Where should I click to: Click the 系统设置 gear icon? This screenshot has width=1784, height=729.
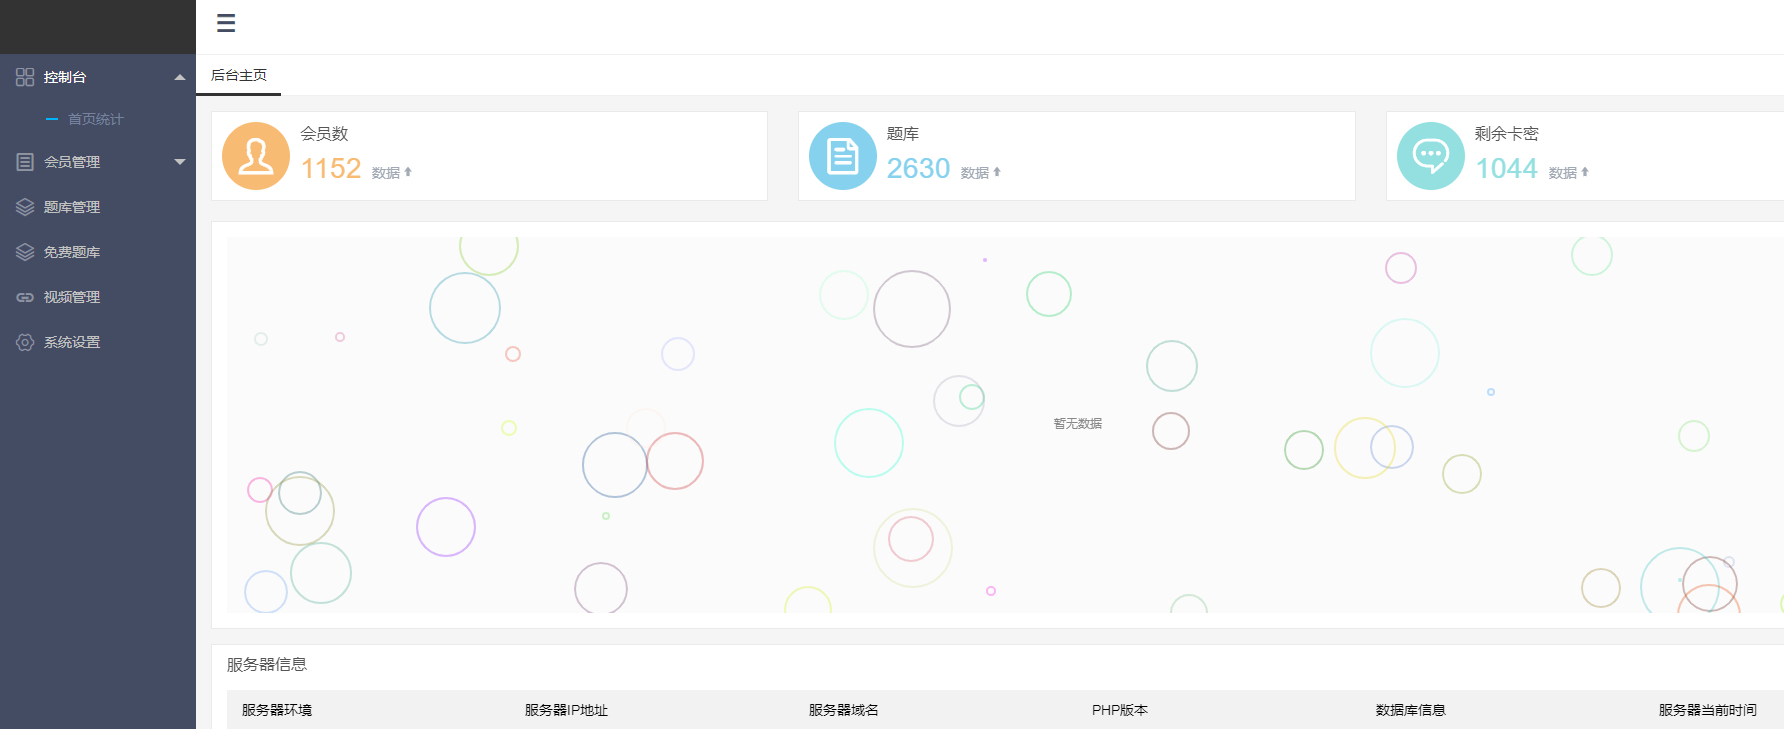point(25,342)
